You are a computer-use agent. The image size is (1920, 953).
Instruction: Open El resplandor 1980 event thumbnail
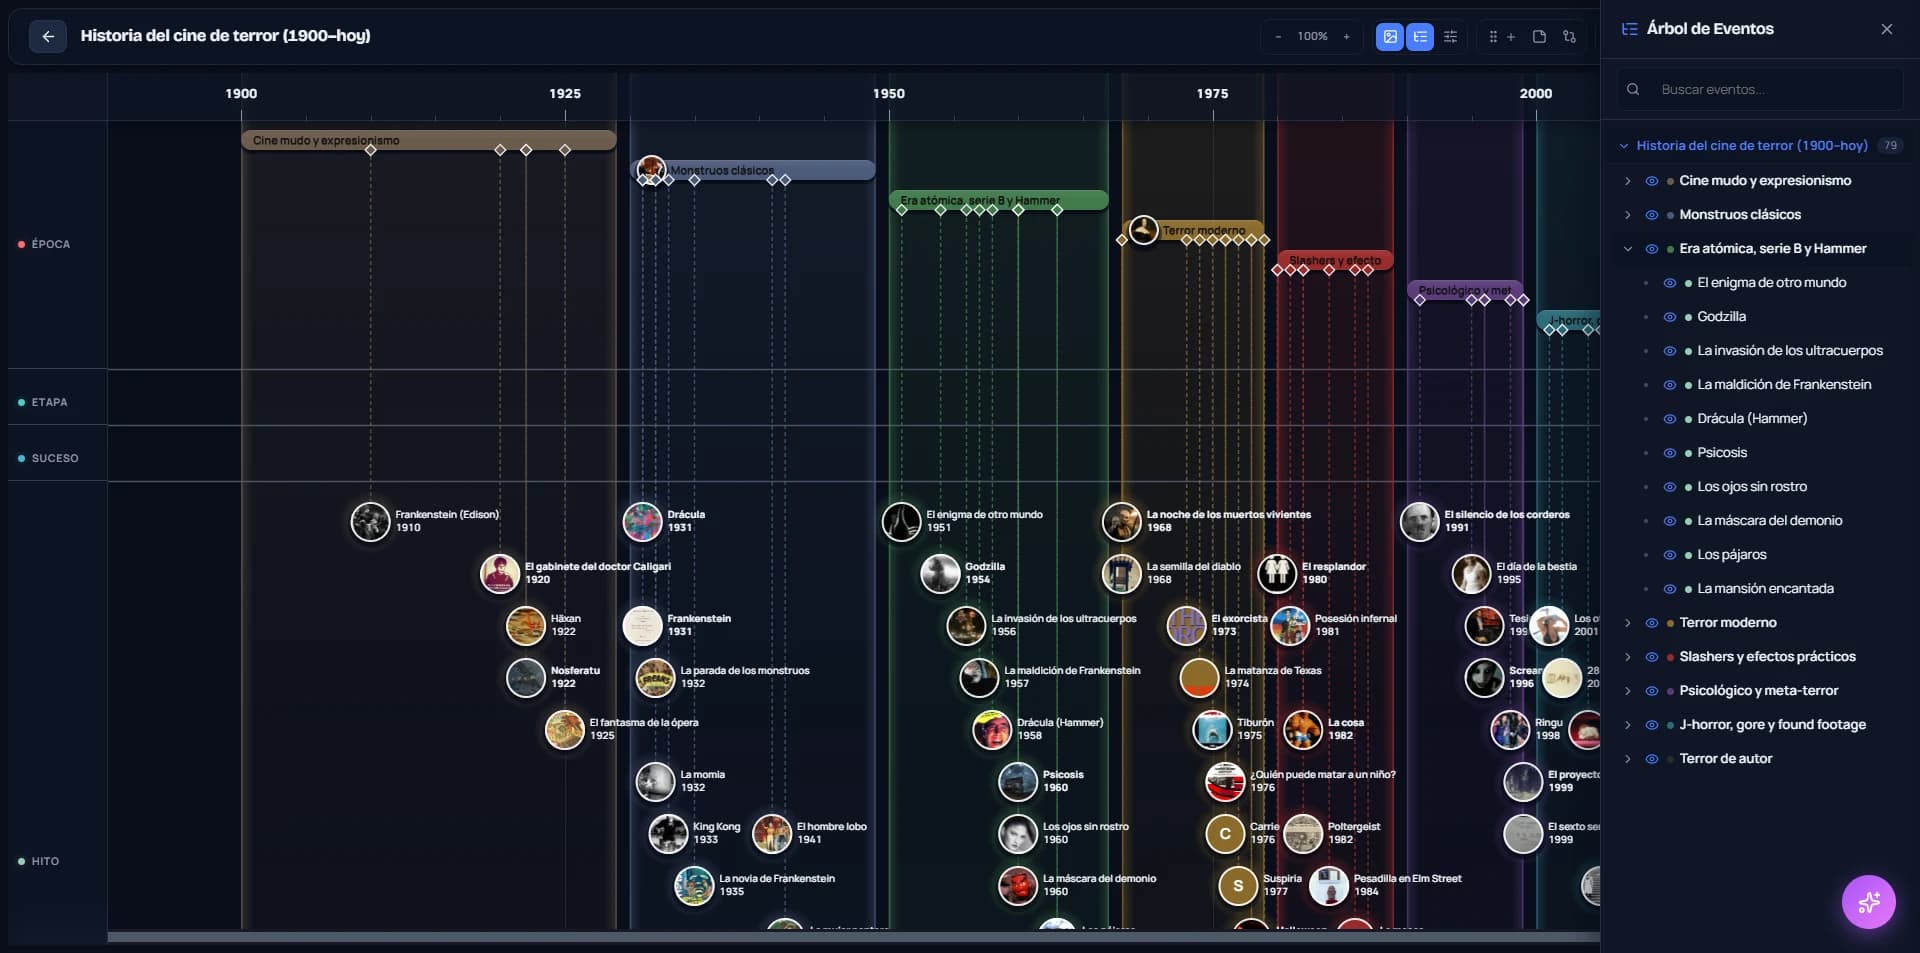(1276, 574)
